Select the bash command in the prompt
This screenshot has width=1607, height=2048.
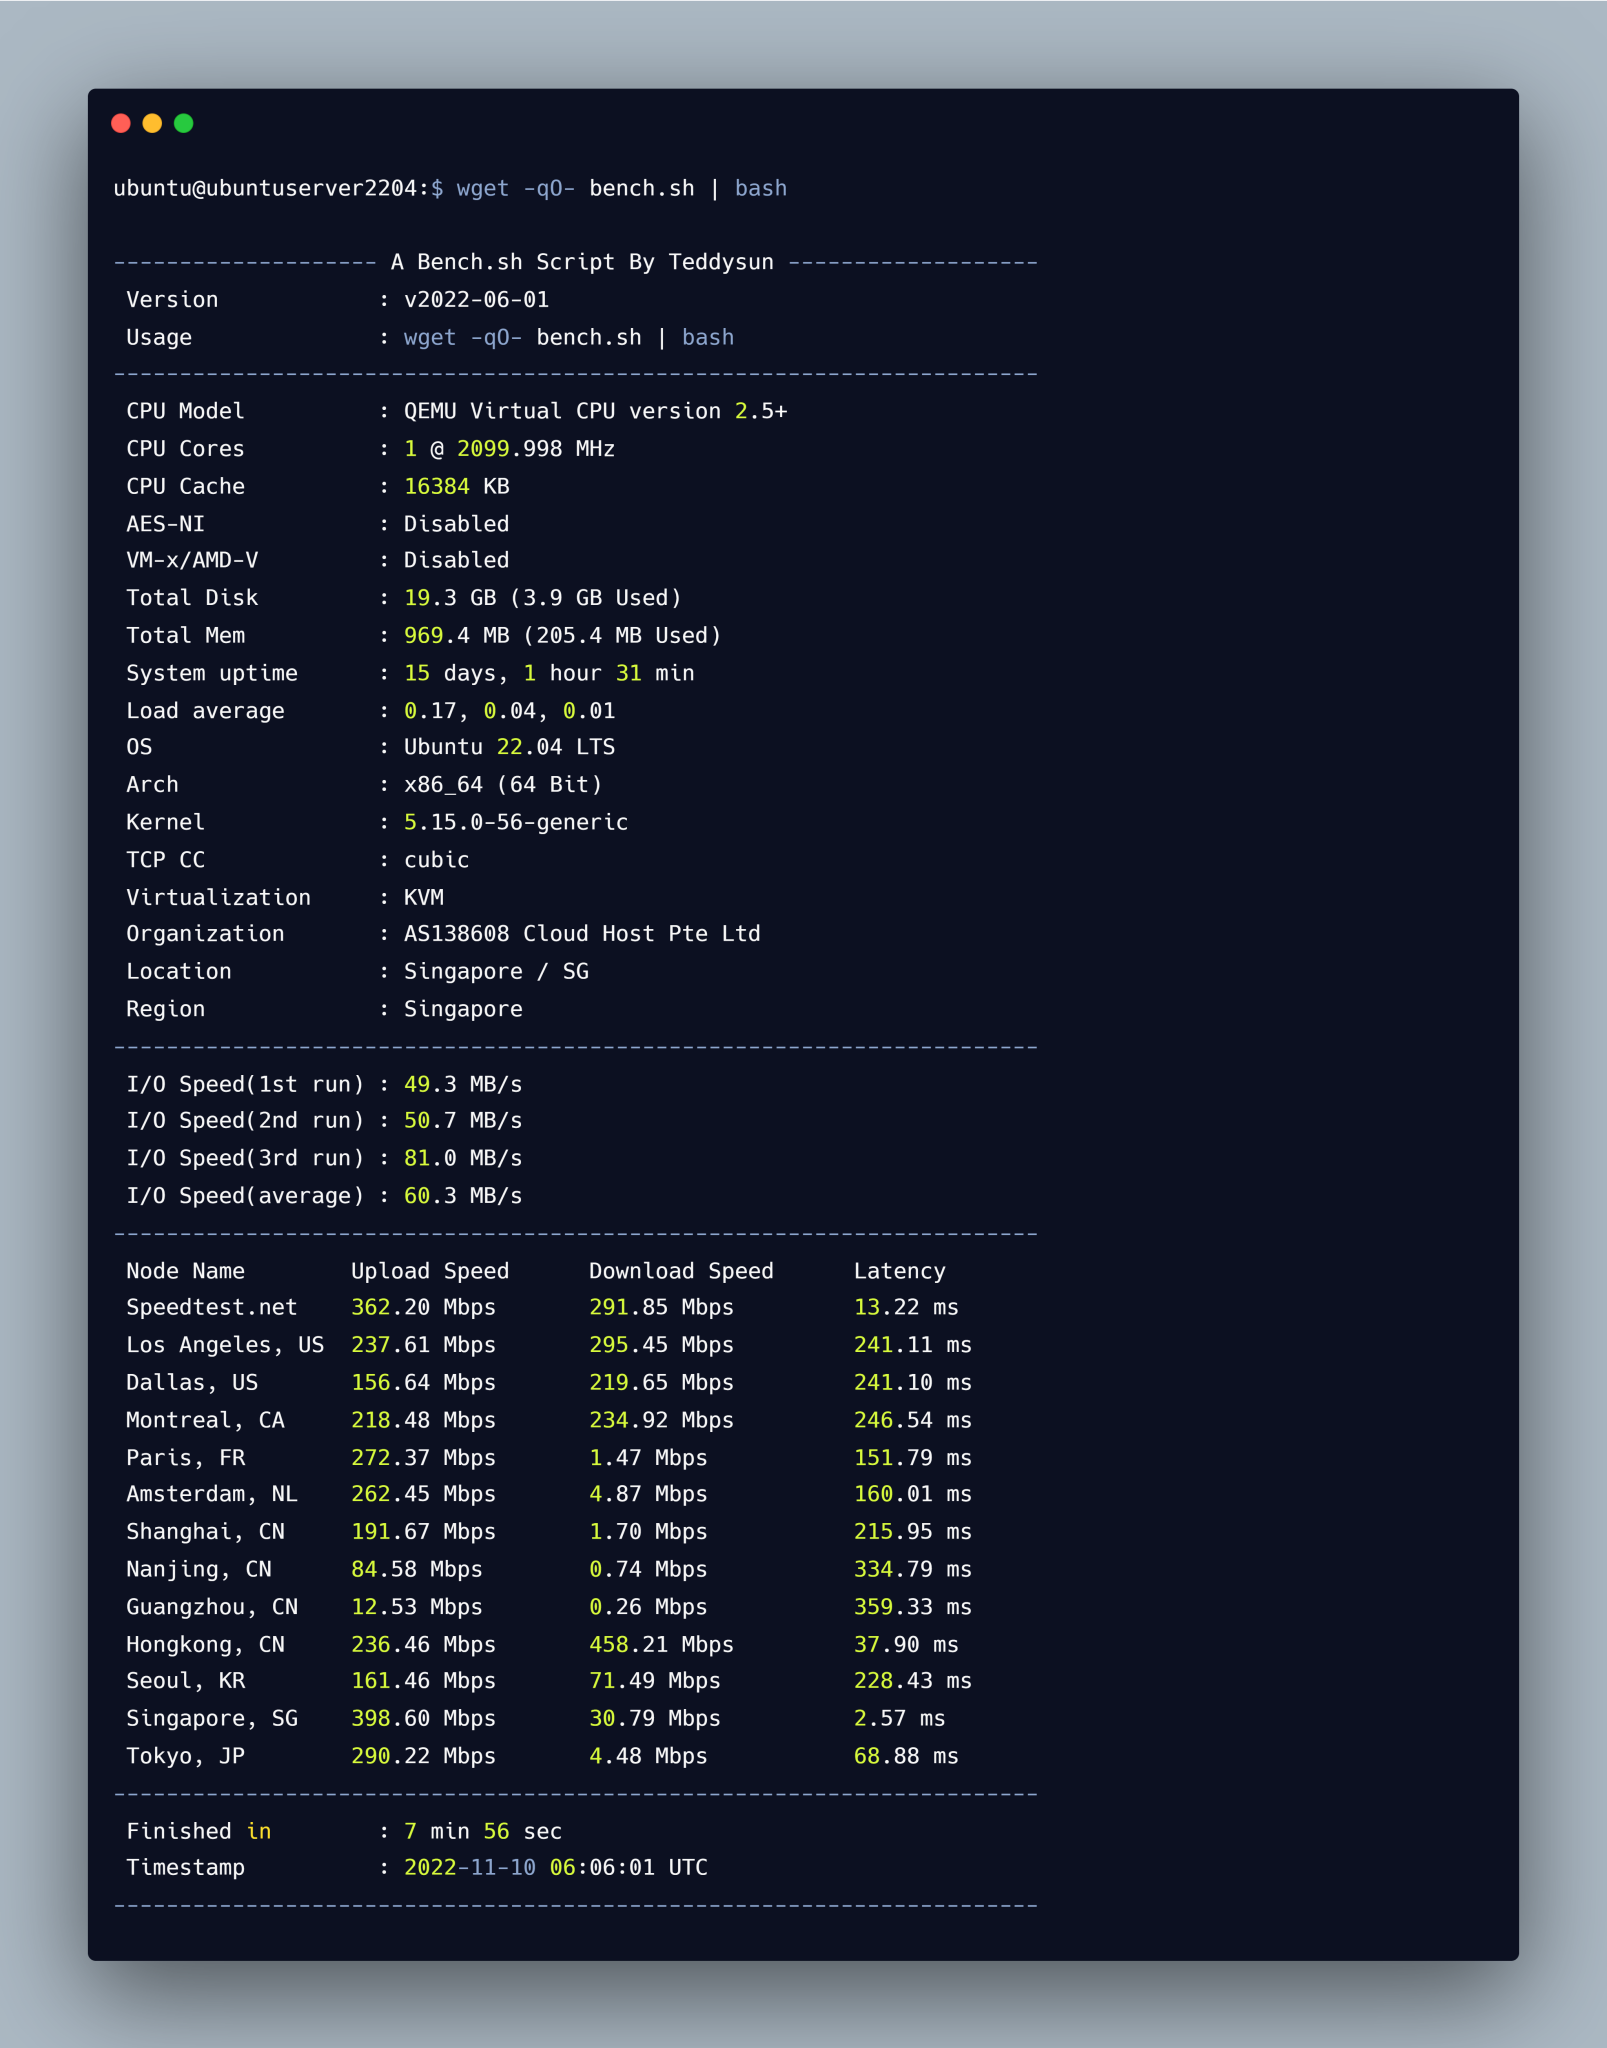[760, 188]
